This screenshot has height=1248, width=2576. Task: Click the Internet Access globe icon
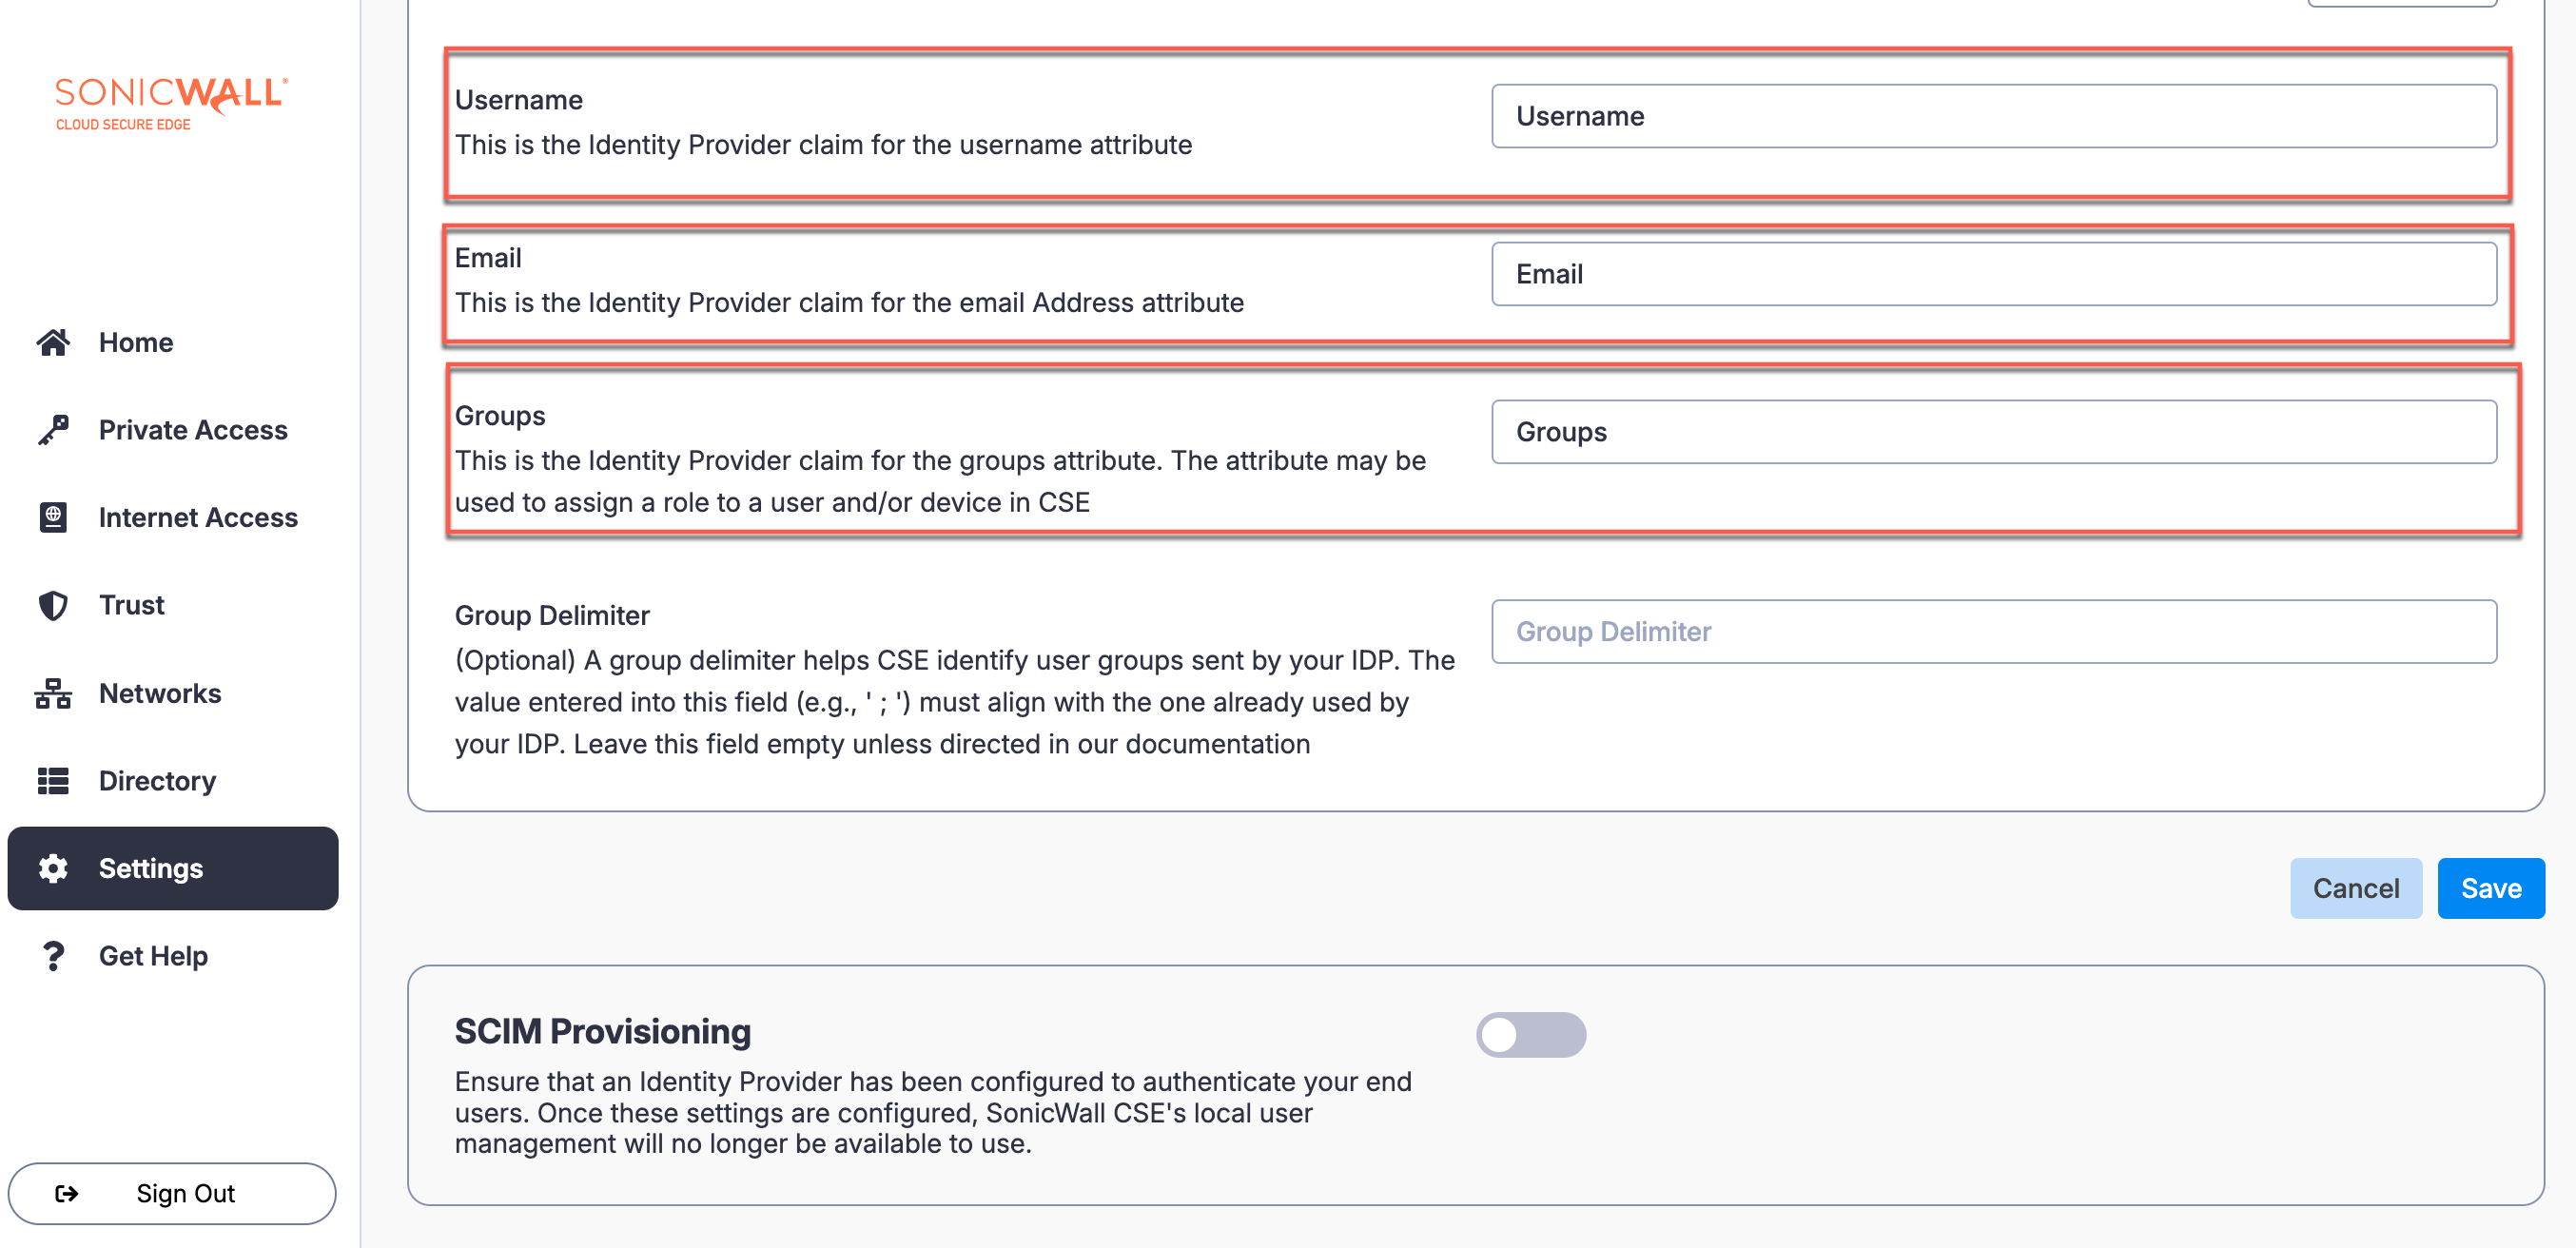point(53,517)
